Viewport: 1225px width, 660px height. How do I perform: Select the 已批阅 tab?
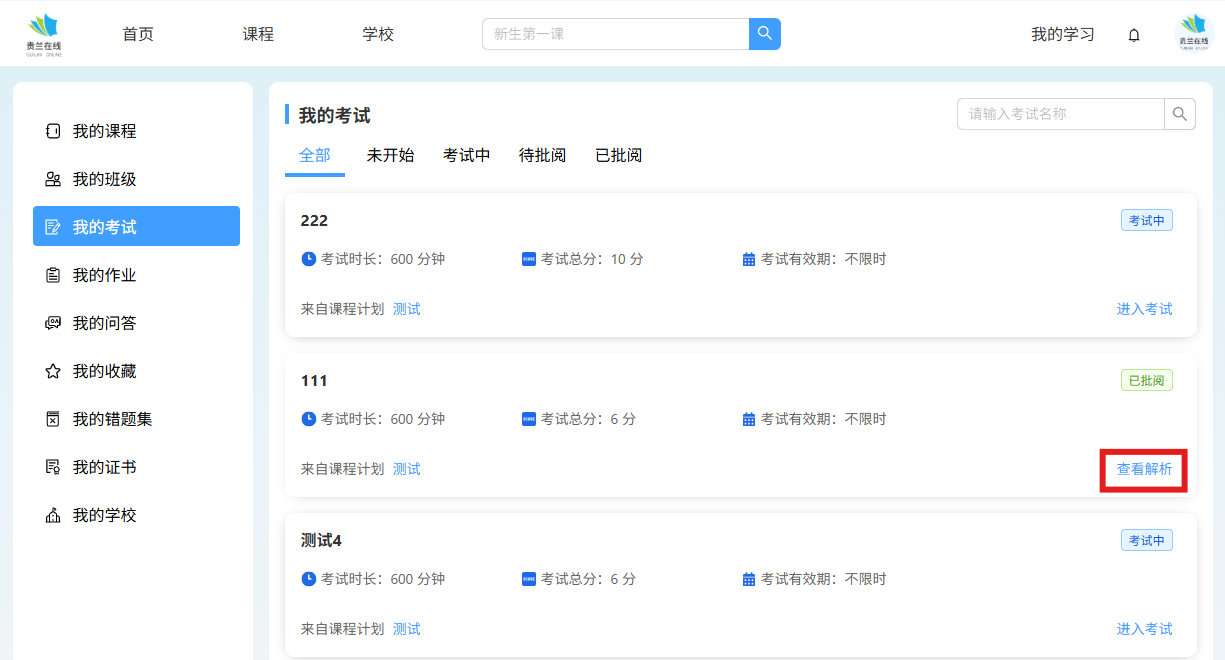coord(618,155)
